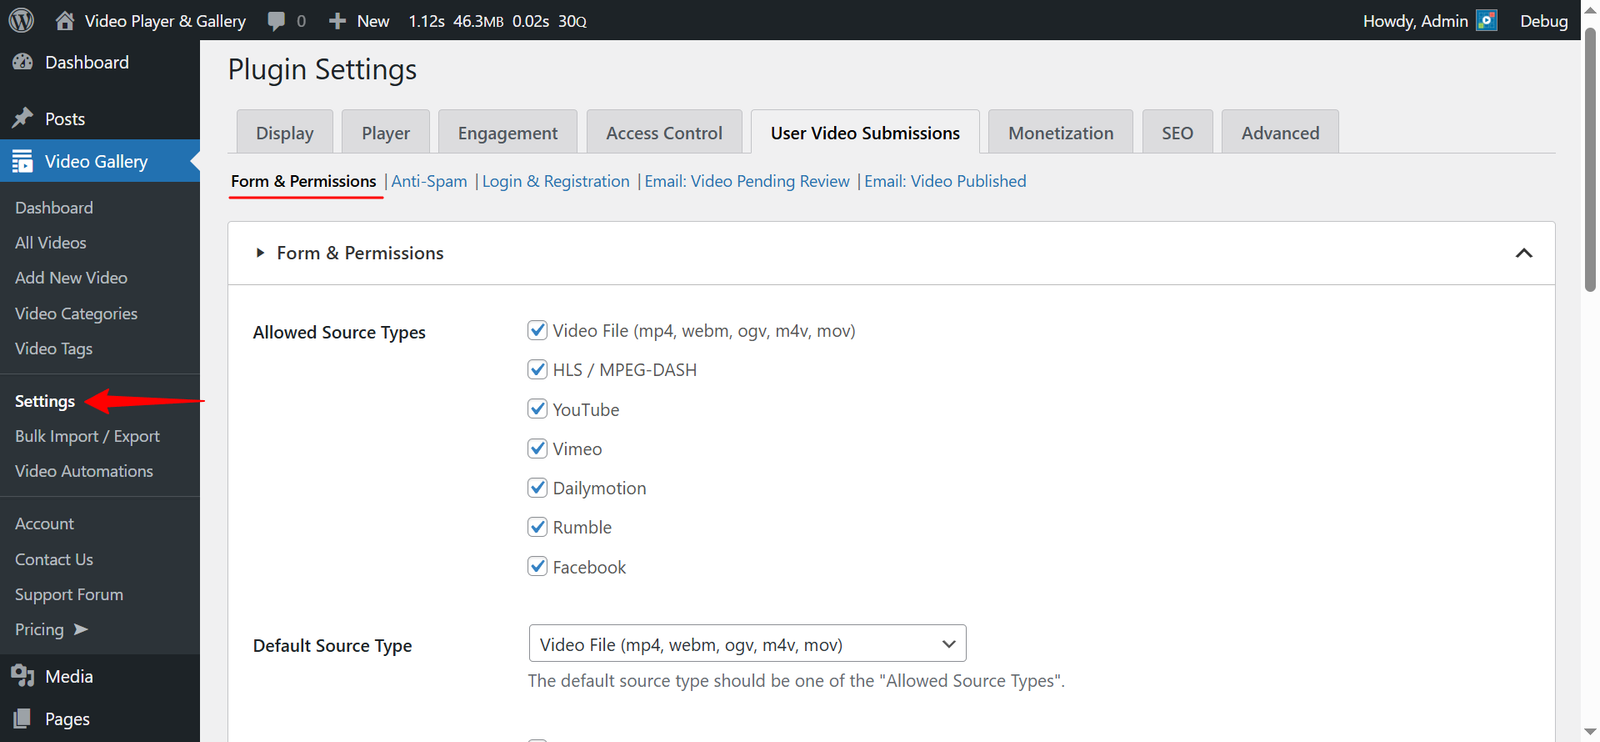Open Video Automations in sidebar

[x=84, y=471]
